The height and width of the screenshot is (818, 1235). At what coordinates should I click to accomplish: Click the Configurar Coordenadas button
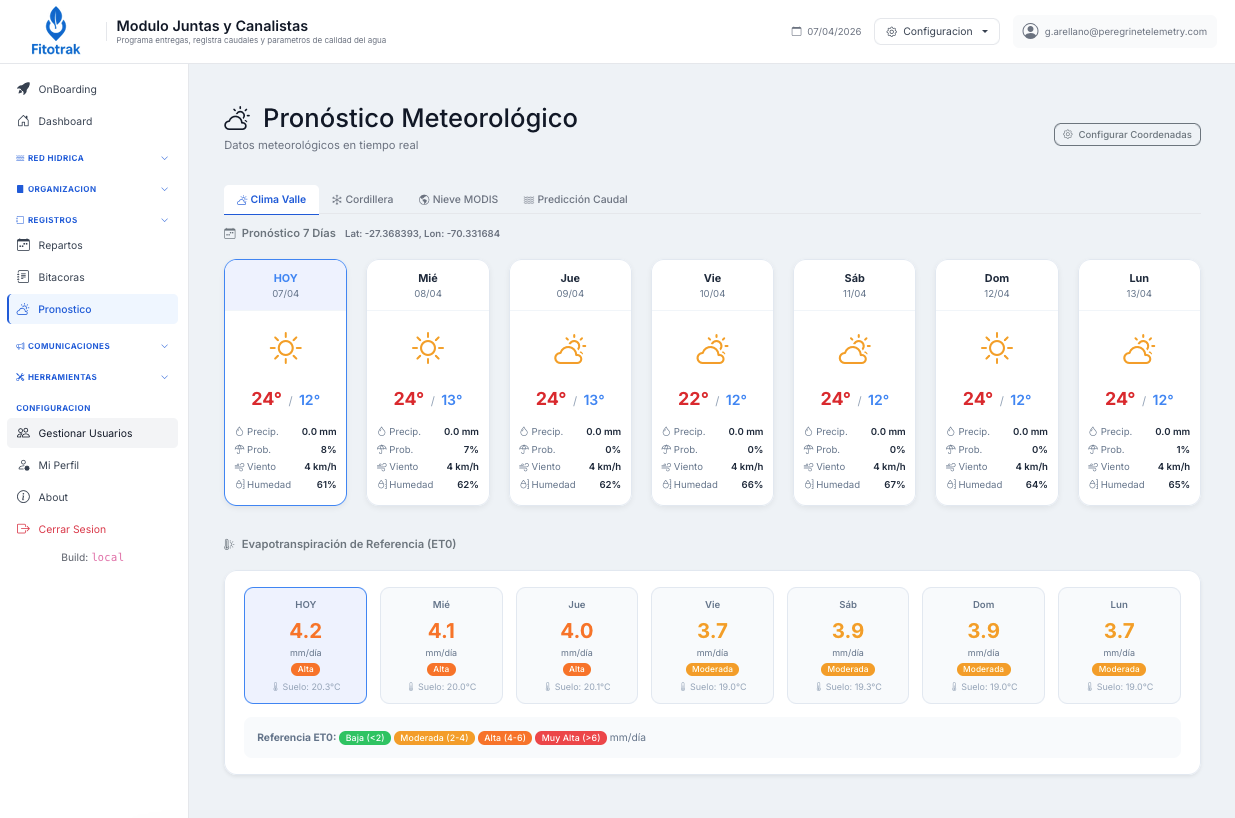[1127, 134]
